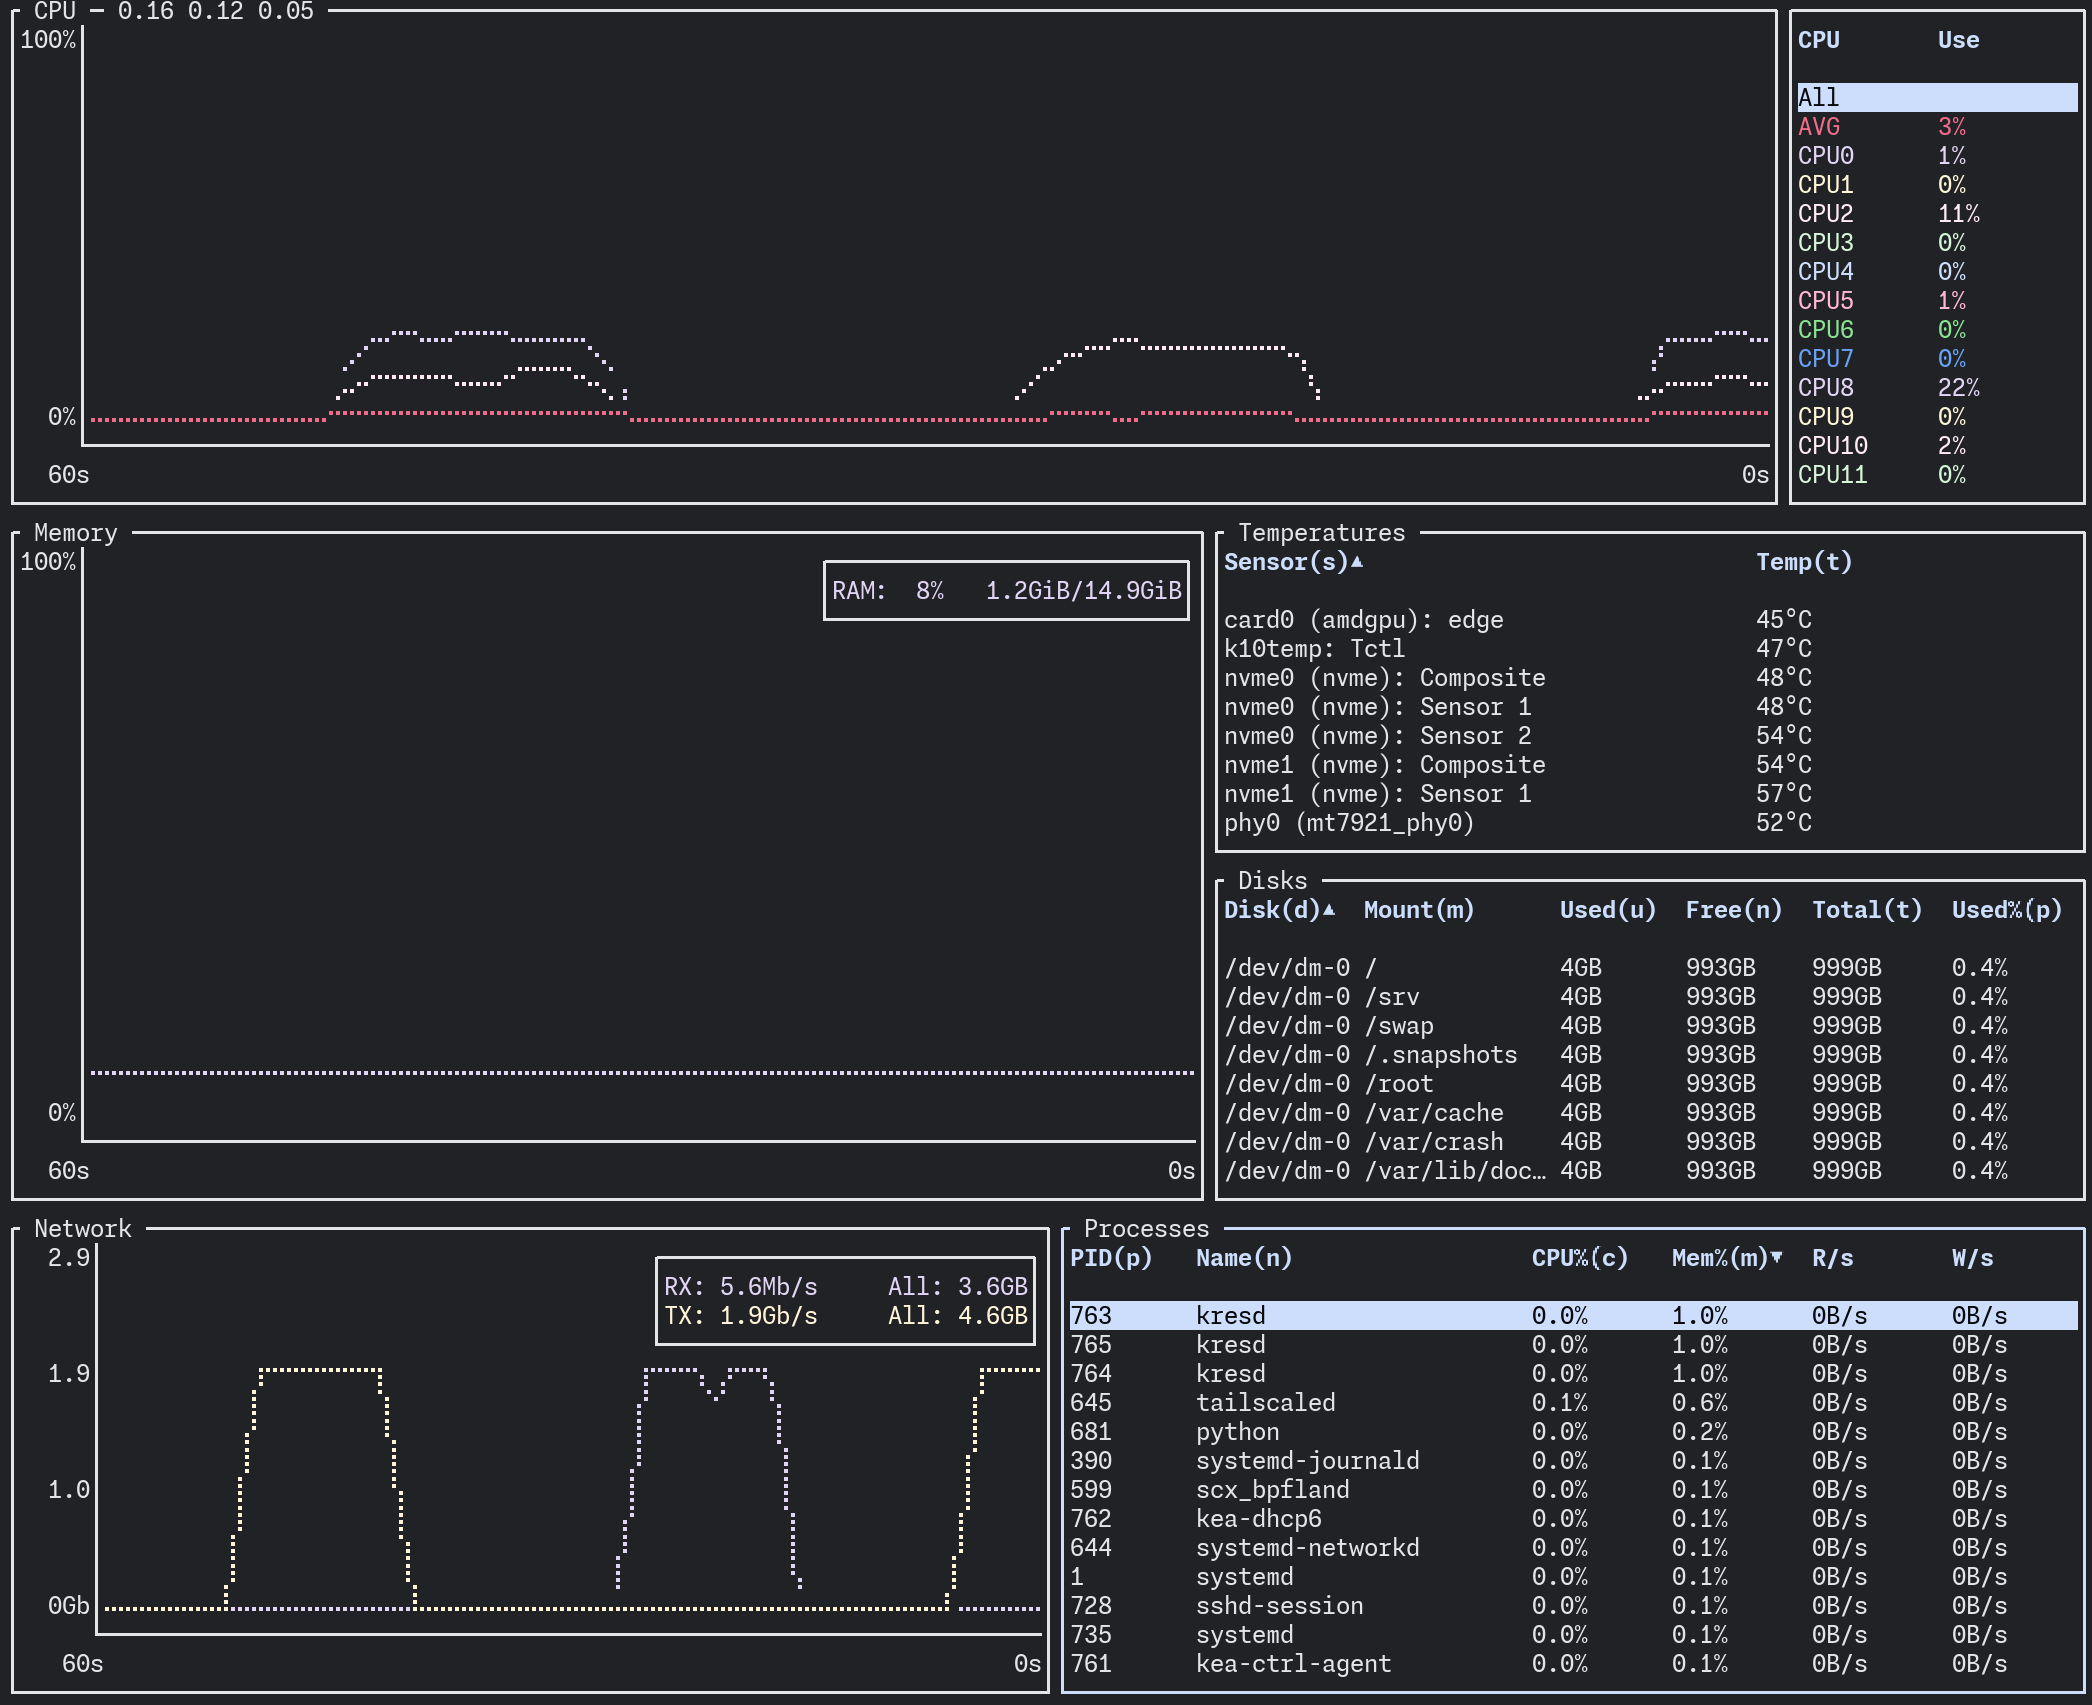The image size is (2092, 1705).
Task: Sort processes by Mem%(m) column header
Action: click(1719, 1258)
